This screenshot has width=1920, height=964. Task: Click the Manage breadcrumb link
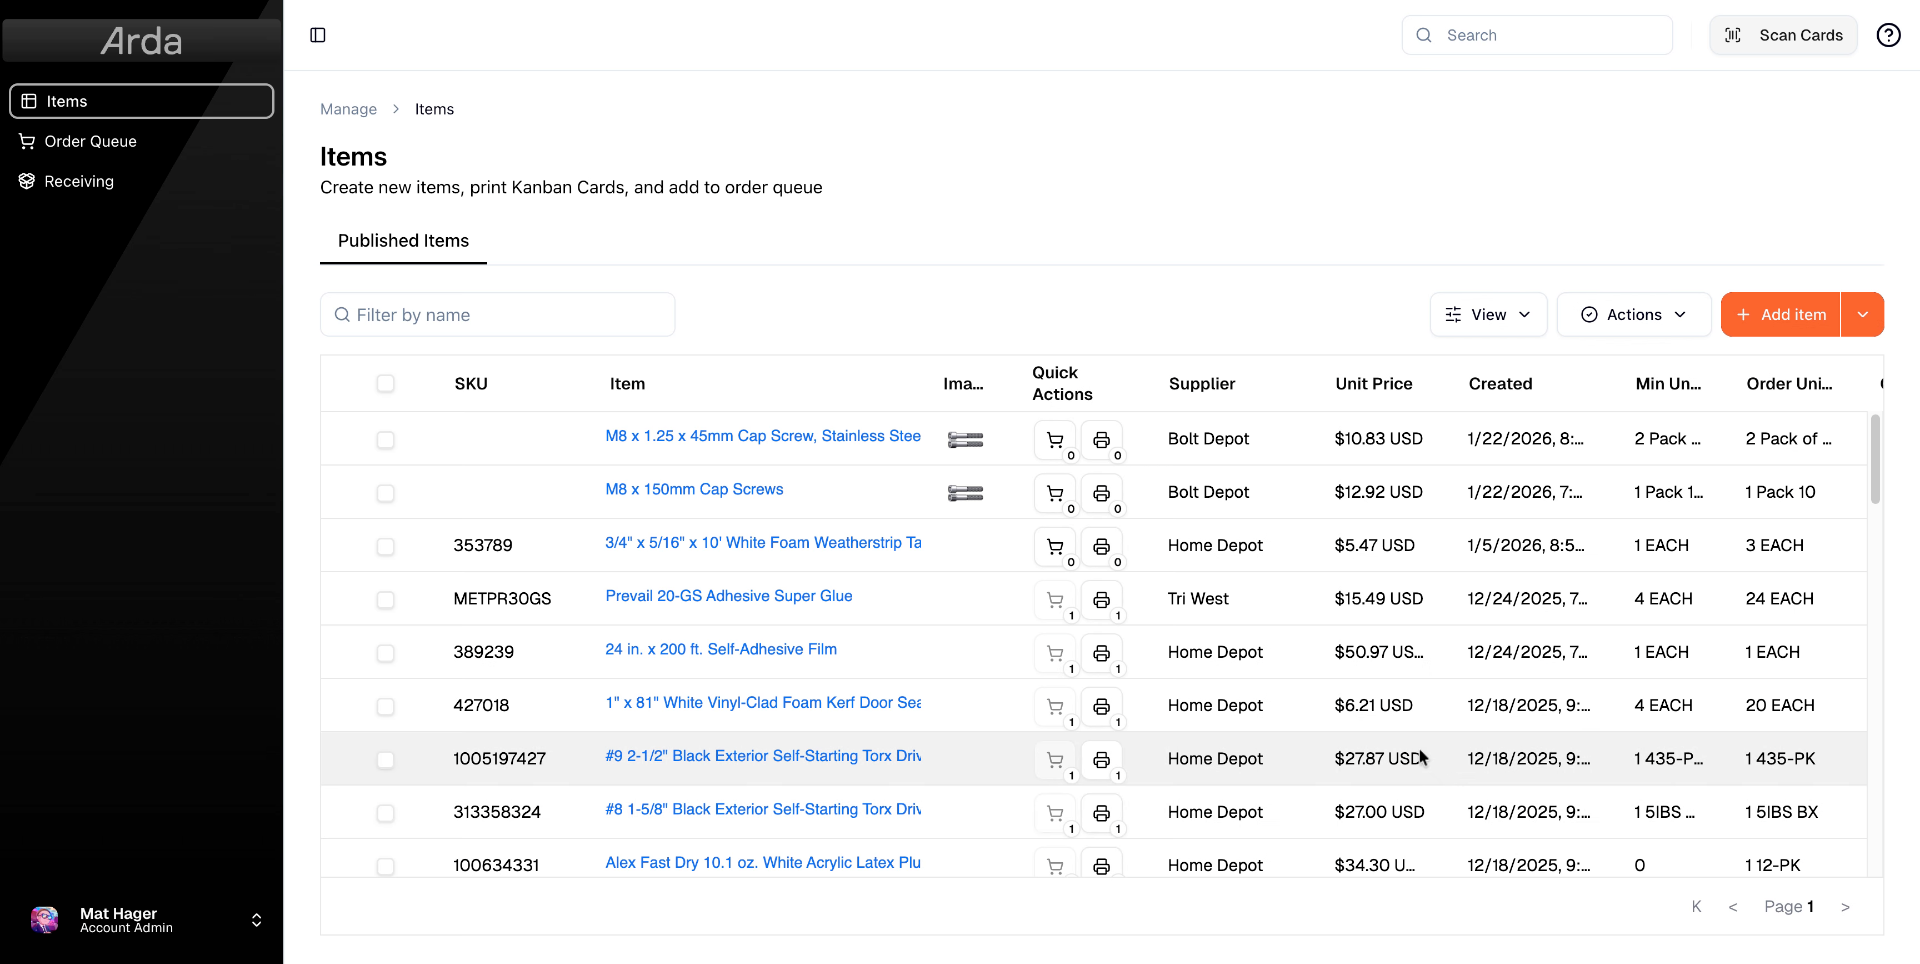tap(348, 109)
